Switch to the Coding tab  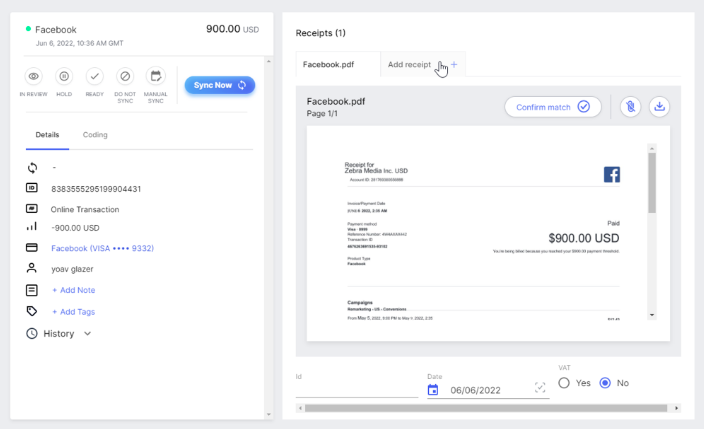95,135
